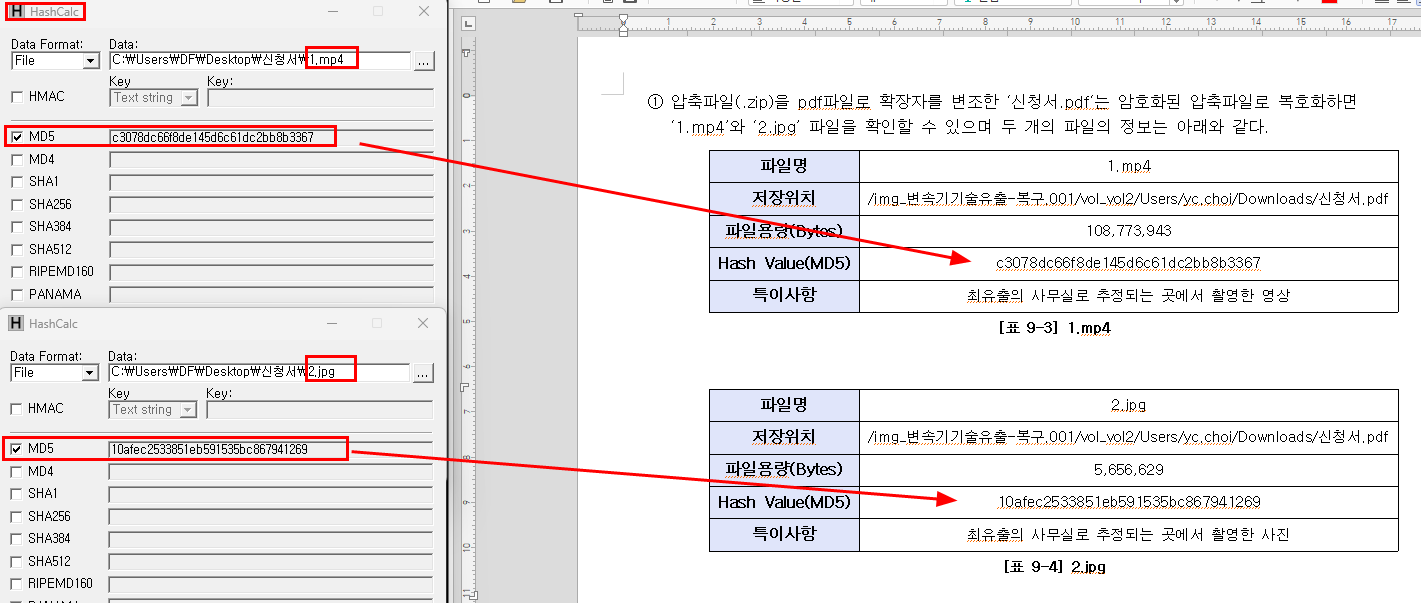Open the browse button beside the 1.mp4 path

(x=424, y=61)
